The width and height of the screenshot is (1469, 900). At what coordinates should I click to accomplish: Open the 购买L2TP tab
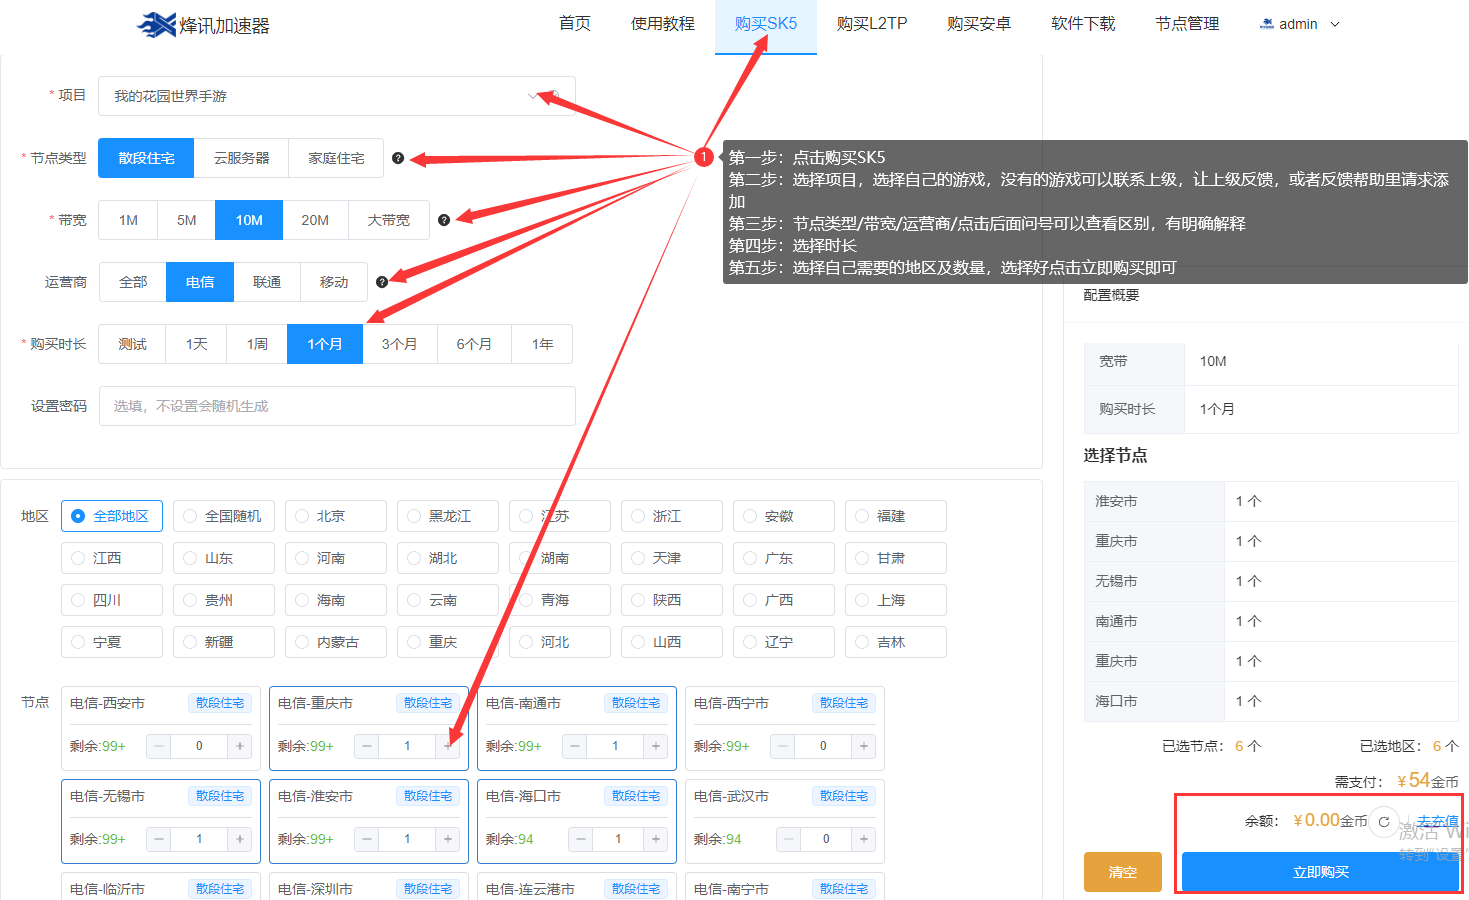pos(872,24)
